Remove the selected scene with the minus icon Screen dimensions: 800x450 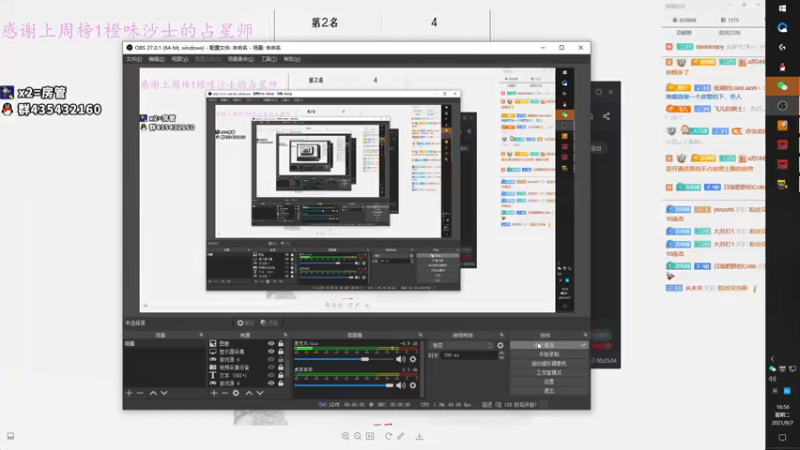[140, 393]
